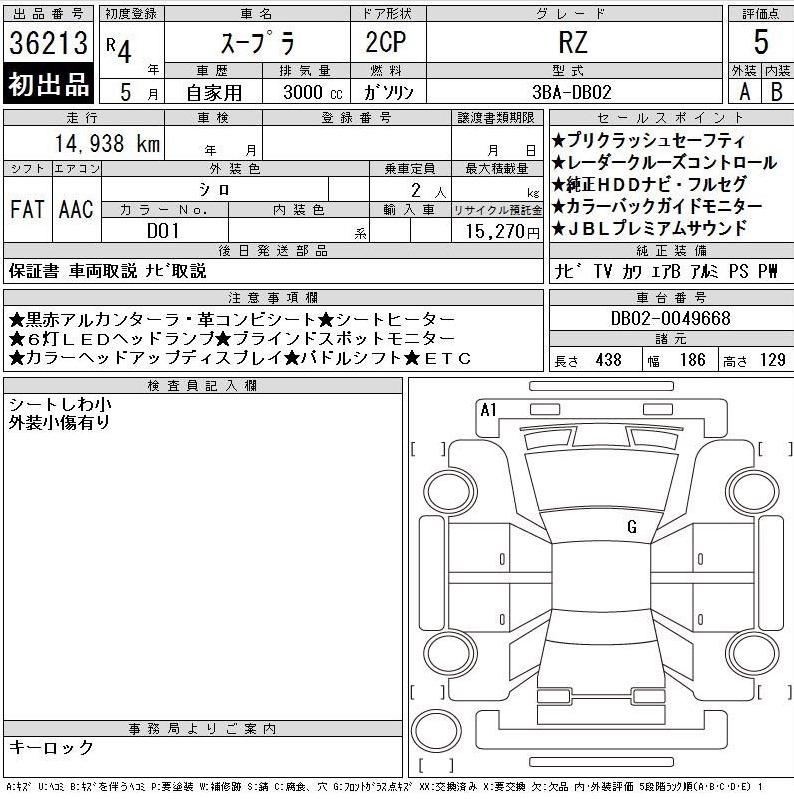Click the sales point プリクラッシュセーフティ
Screen dimensions: 794x799
(649, 140)
